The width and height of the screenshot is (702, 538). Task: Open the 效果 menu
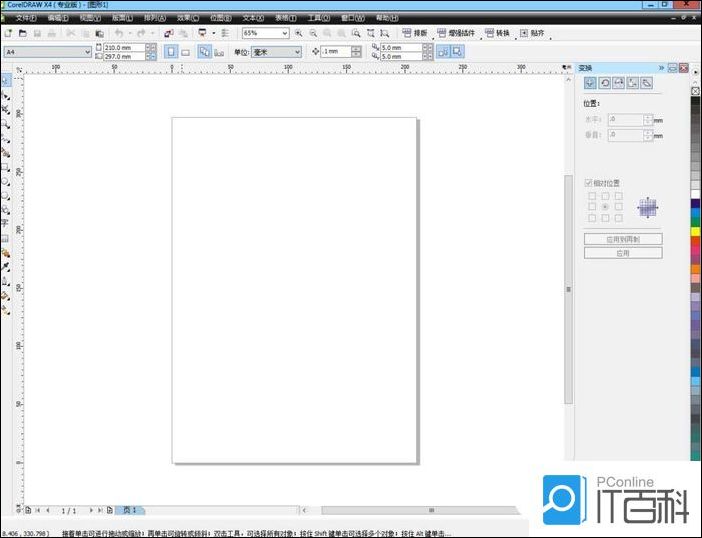point(187,18)
